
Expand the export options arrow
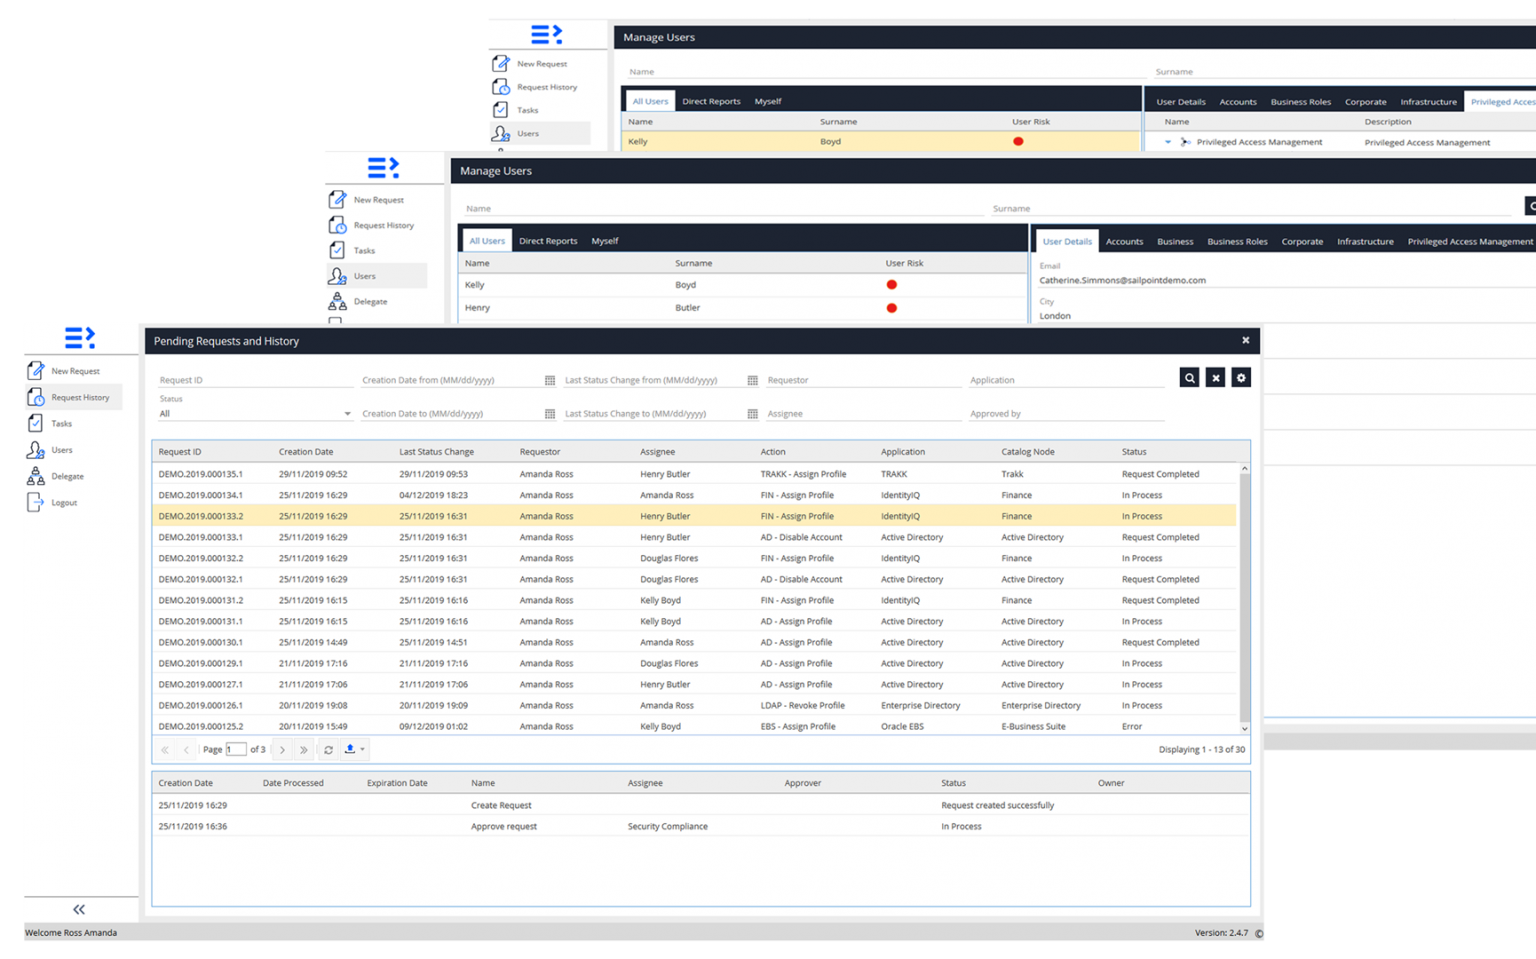click(x=362, y=749)
